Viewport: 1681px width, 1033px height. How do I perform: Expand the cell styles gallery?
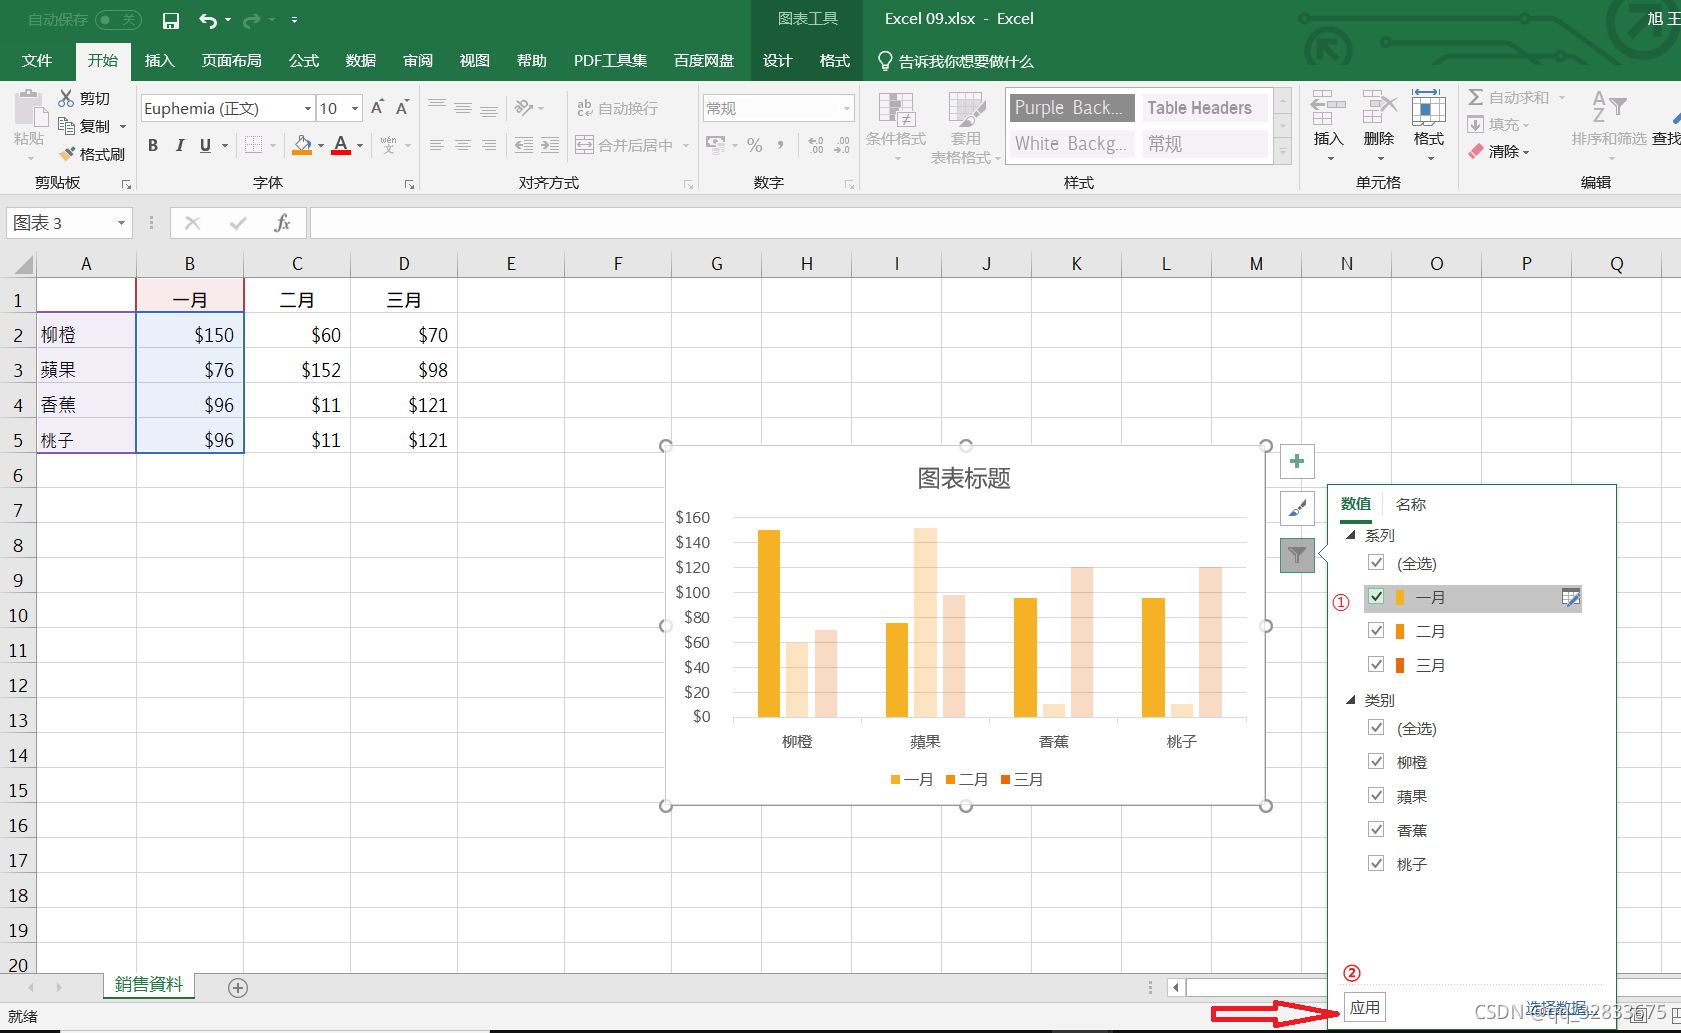pos(1283,152)
